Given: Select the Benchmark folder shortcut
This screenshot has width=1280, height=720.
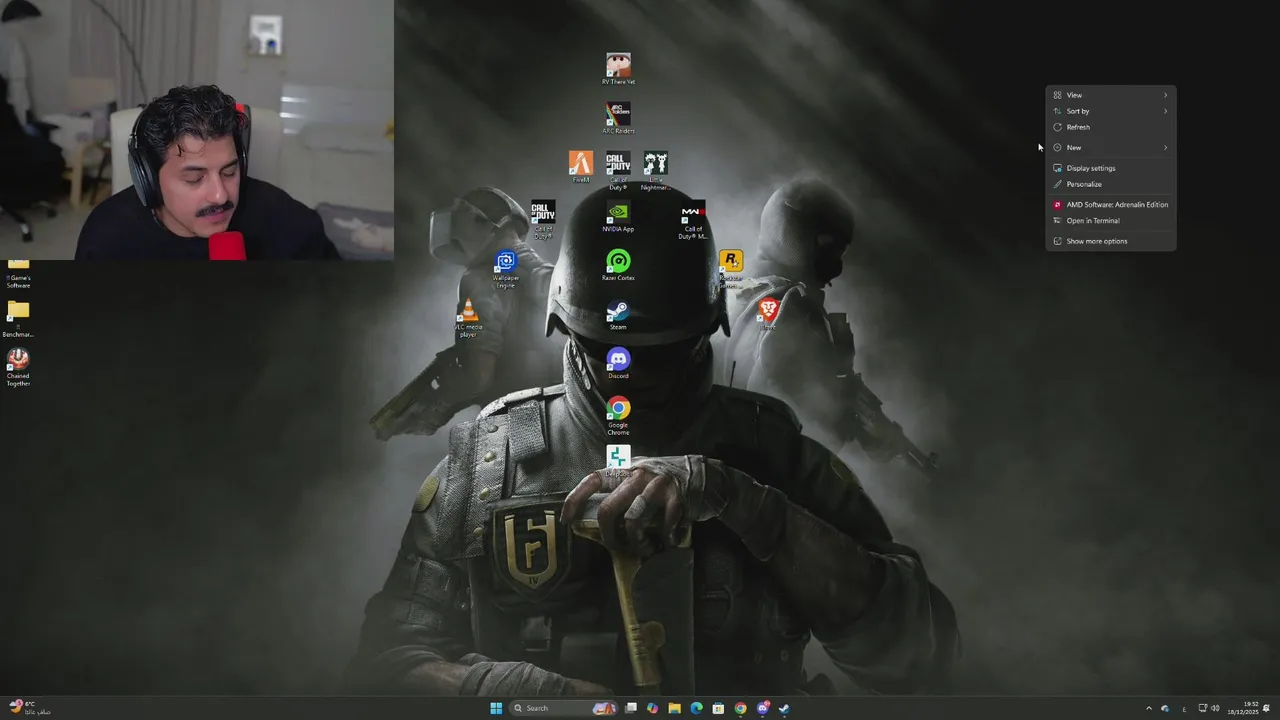Looking at the screenshot, I should pyautogui.click(x=18, y=319).
